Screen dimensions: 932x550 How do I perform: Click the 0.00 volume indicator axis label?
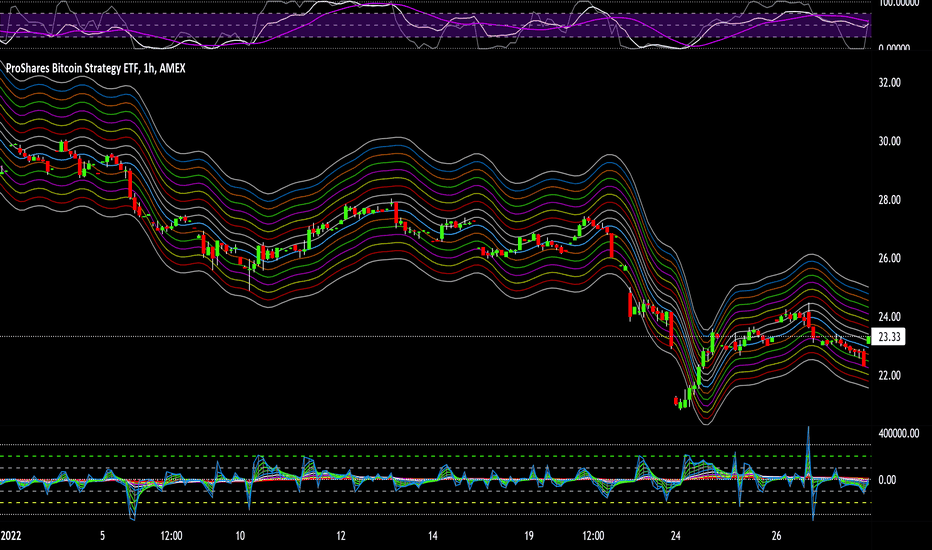pyautogui.click(x=887, y=480)
